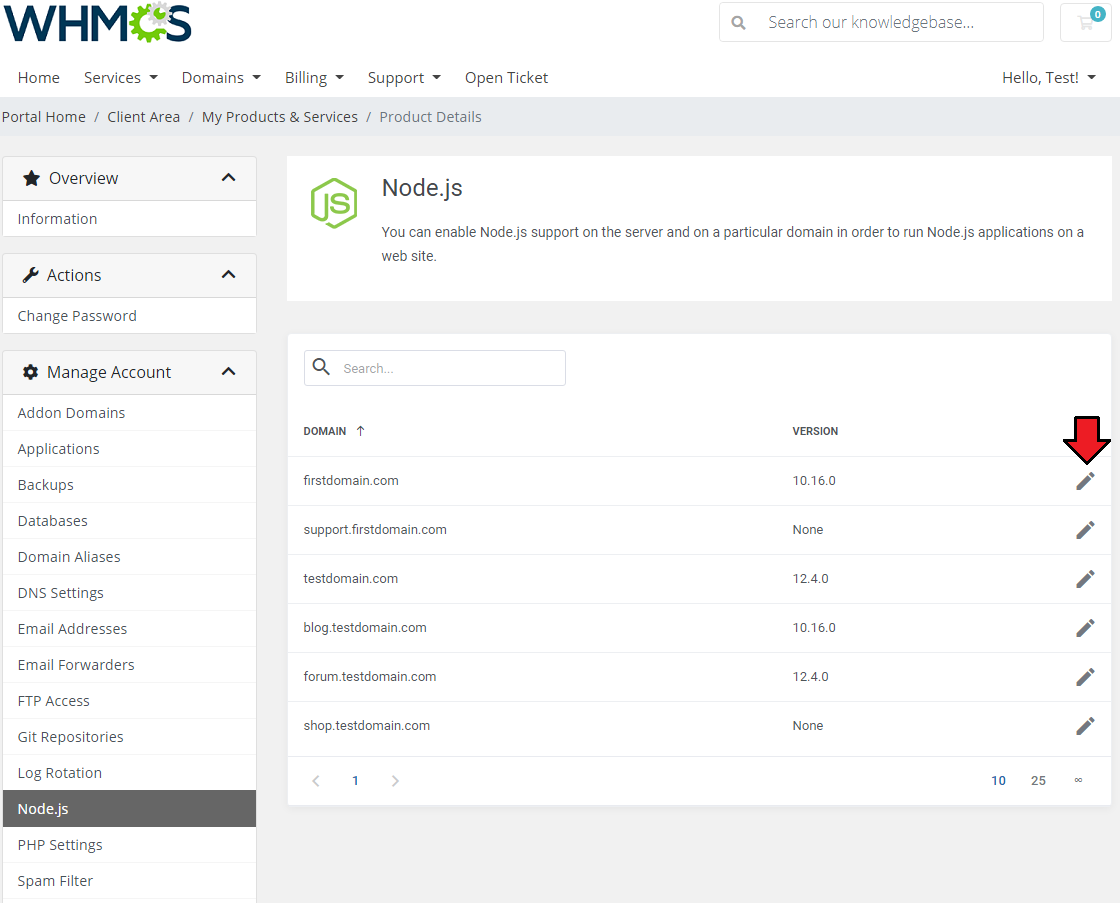Open the shopping cart icon

click(x=1086, y=22)
